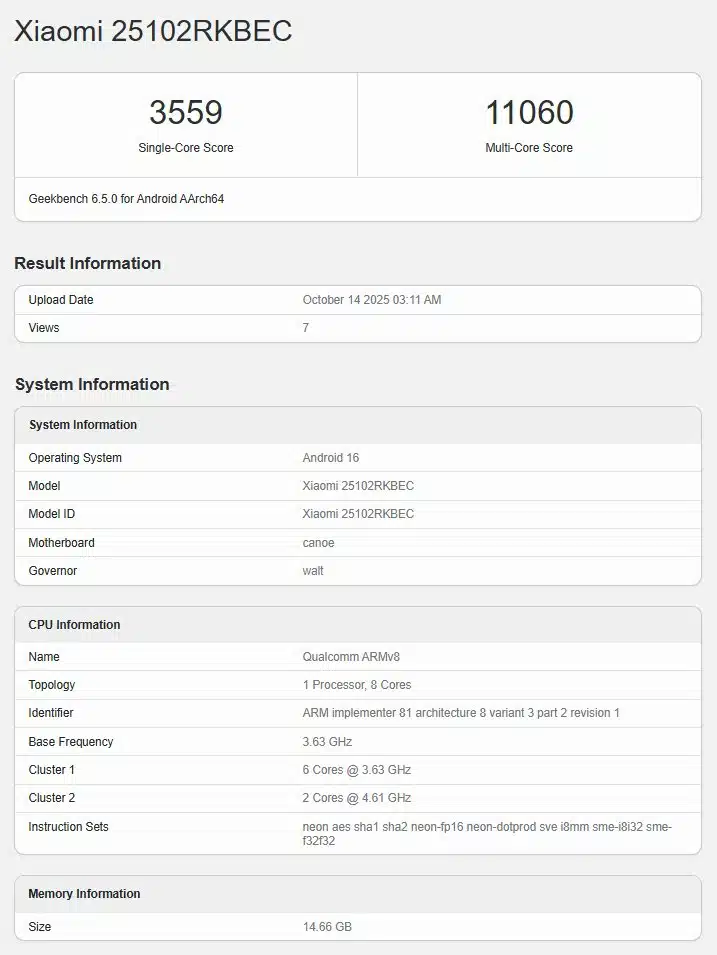The height and width of the screenshot is (955, 717).
Task: Click the Xiaomi 25102RKBEC page title
Action: click(x=153, y=32)
